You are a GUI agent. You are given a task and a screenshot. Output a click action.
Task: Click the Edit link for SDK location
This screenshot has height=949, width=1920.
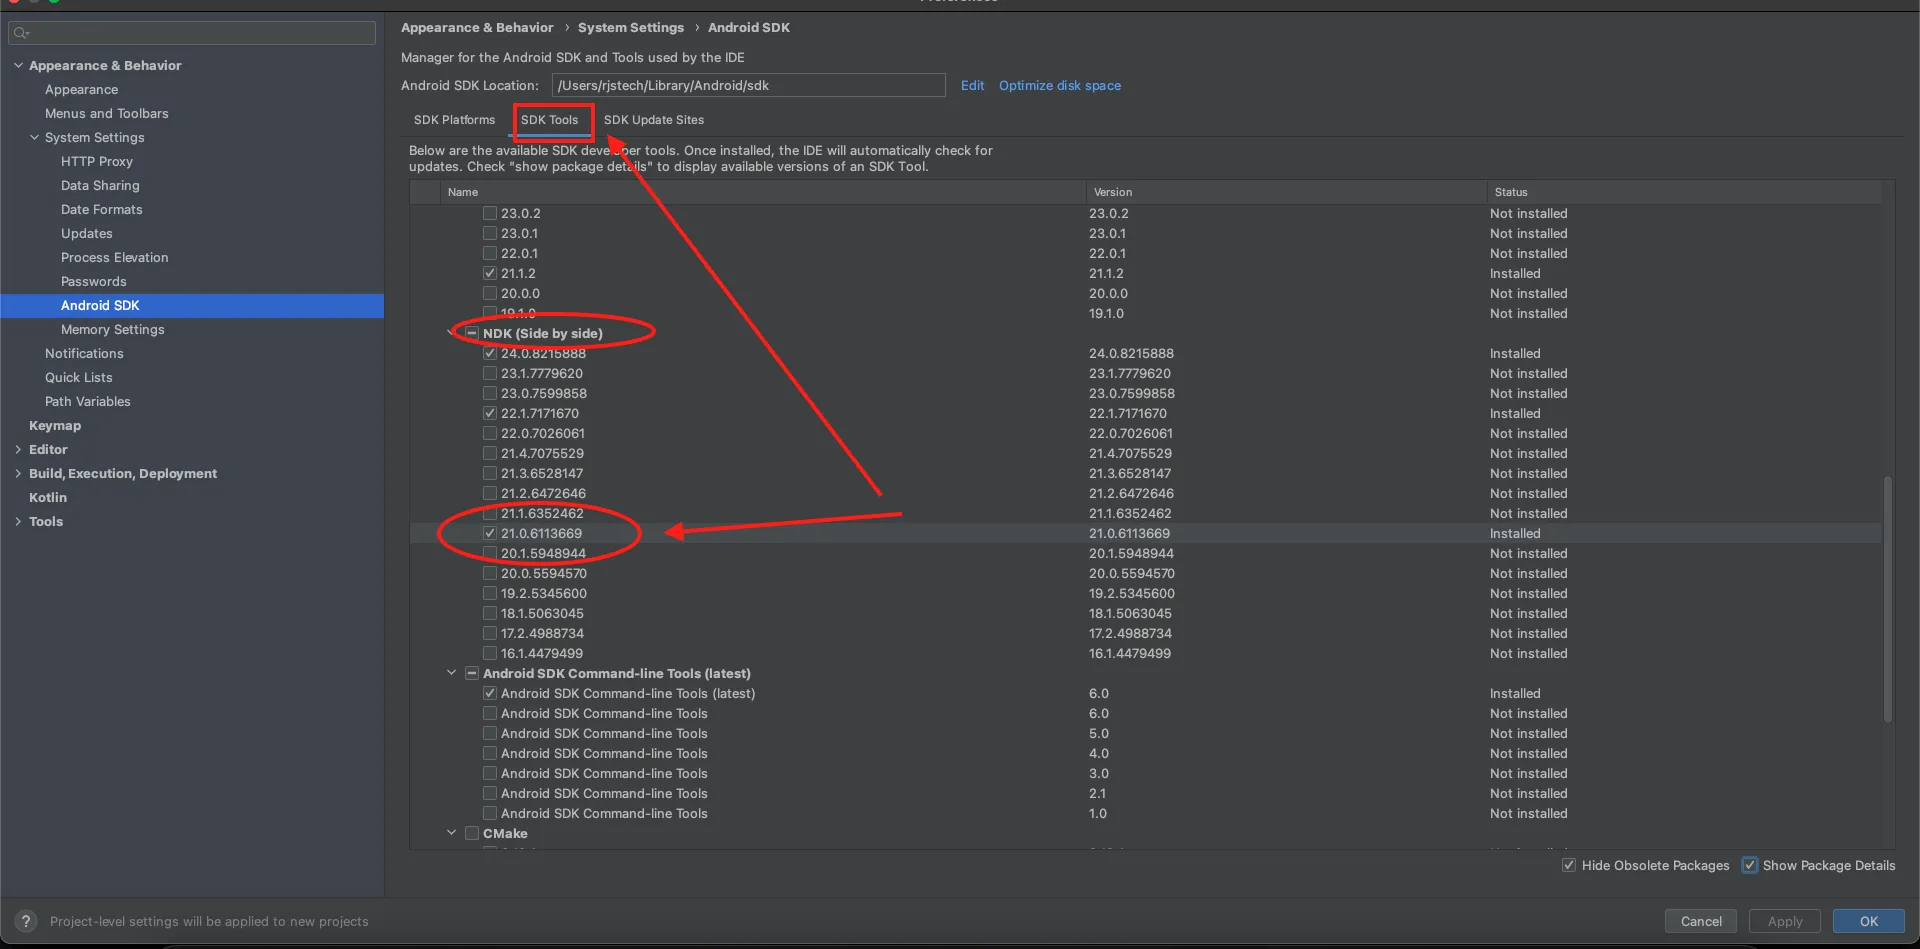coord(972,85)
